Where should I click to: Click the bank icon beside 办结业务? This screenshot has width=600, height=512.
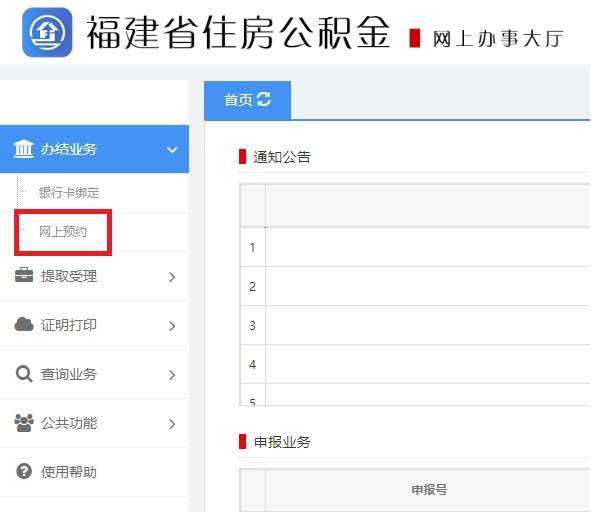point(23,149)
